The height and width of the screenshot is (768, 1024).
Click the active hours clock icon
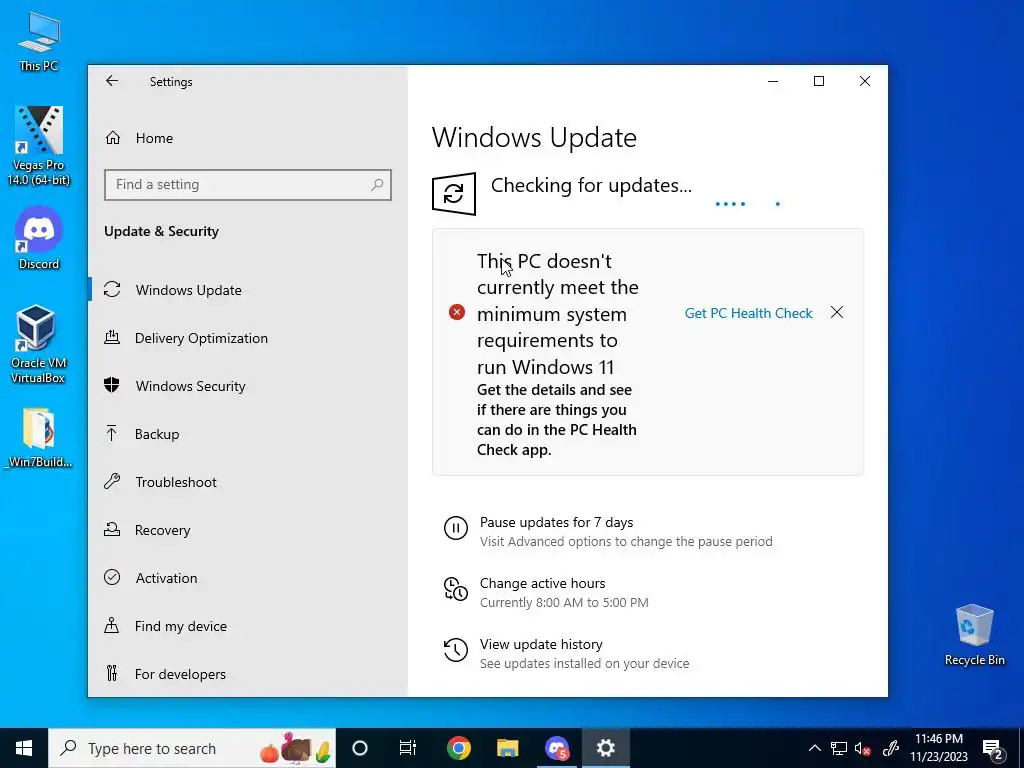coord(456,588)
